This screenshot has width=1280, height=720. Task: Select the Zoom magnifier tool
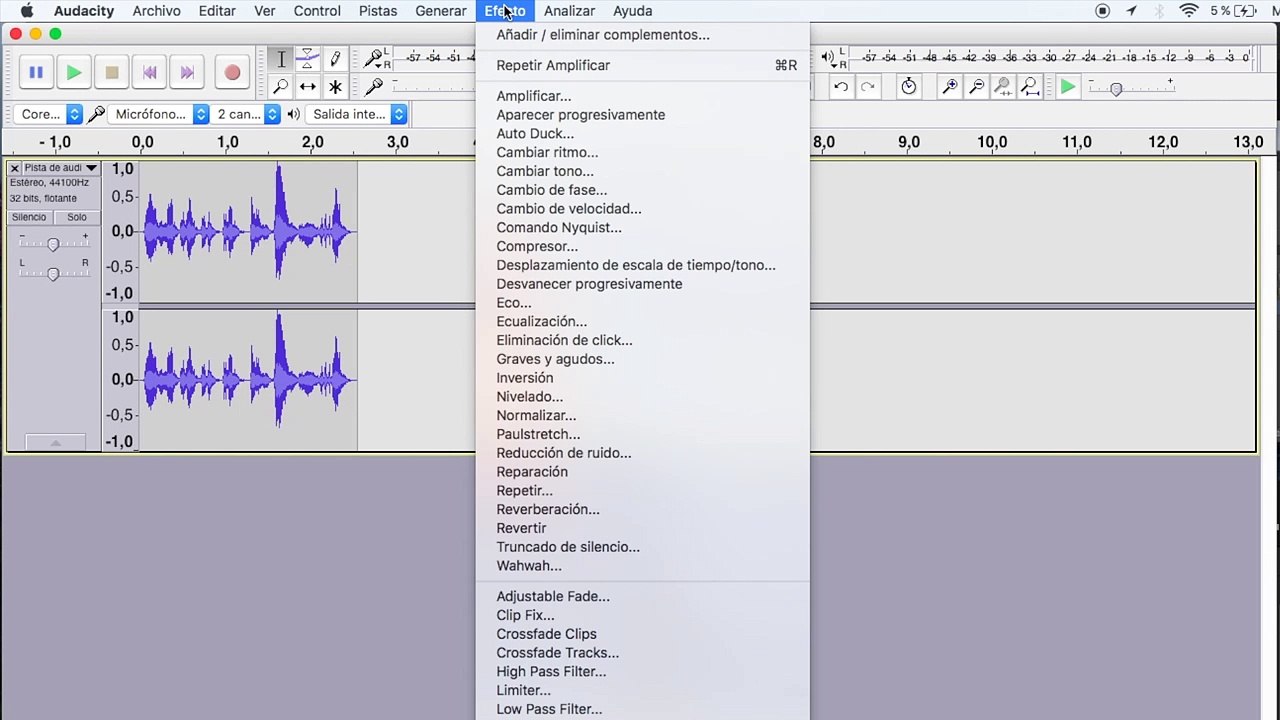281,87
